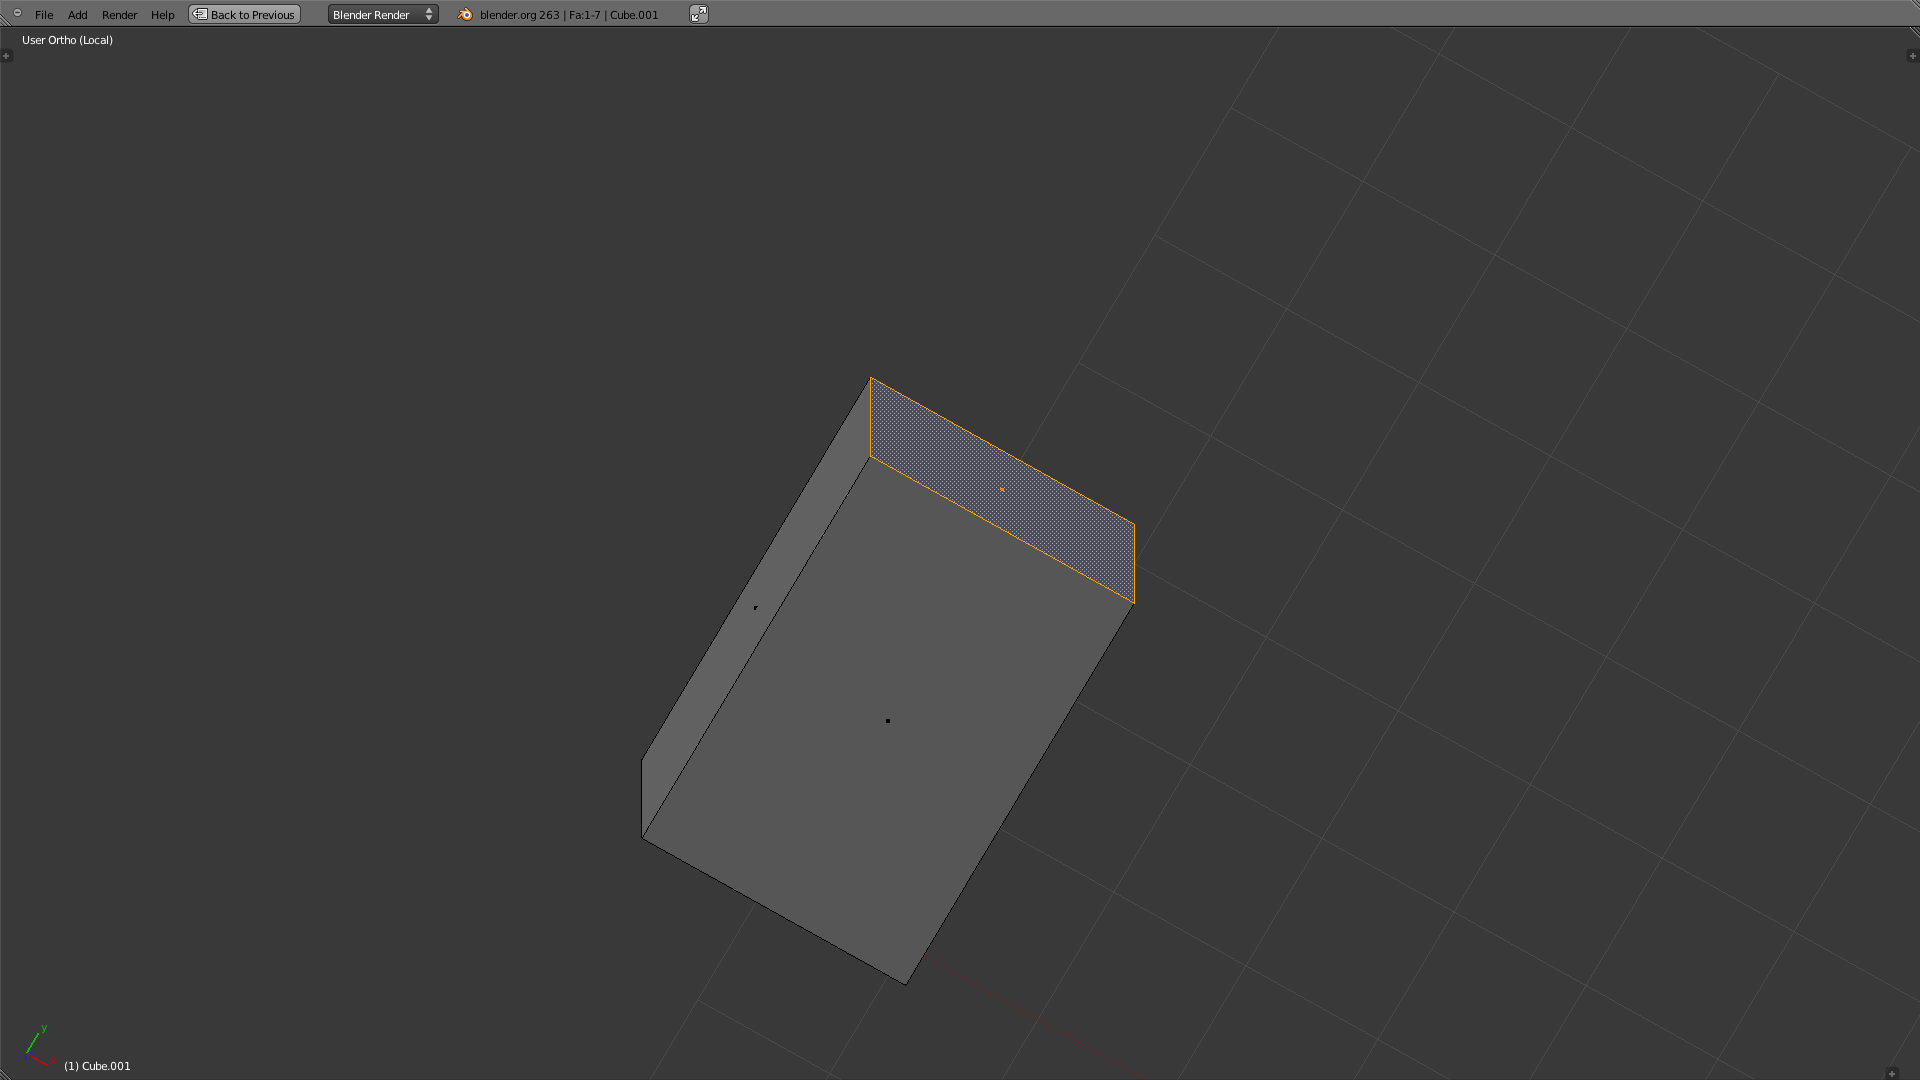
Task: Click the Back to Previous arrow icon
Action: (200, 14)
